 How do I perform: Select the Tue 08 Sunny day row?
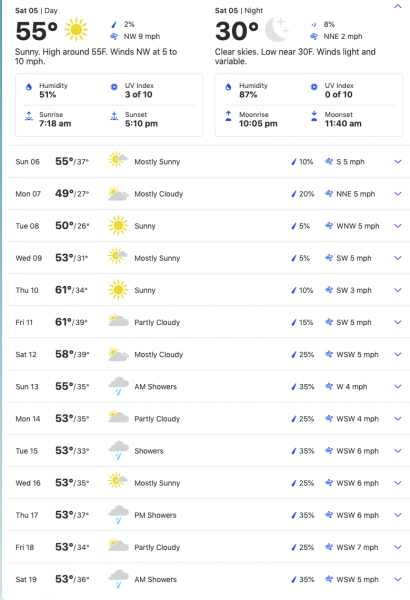click(208, 226)
